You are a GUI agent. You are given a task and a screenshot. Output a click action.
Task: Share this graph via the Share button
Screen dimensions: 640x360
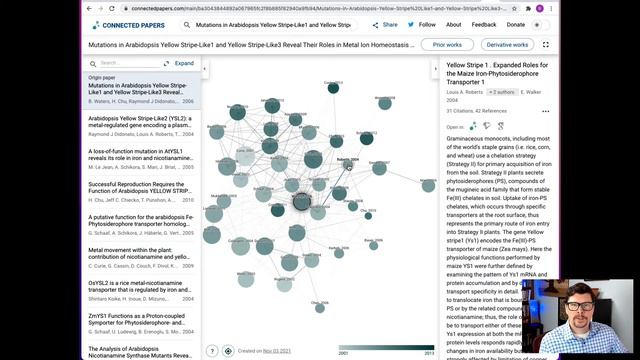[385, 25]
